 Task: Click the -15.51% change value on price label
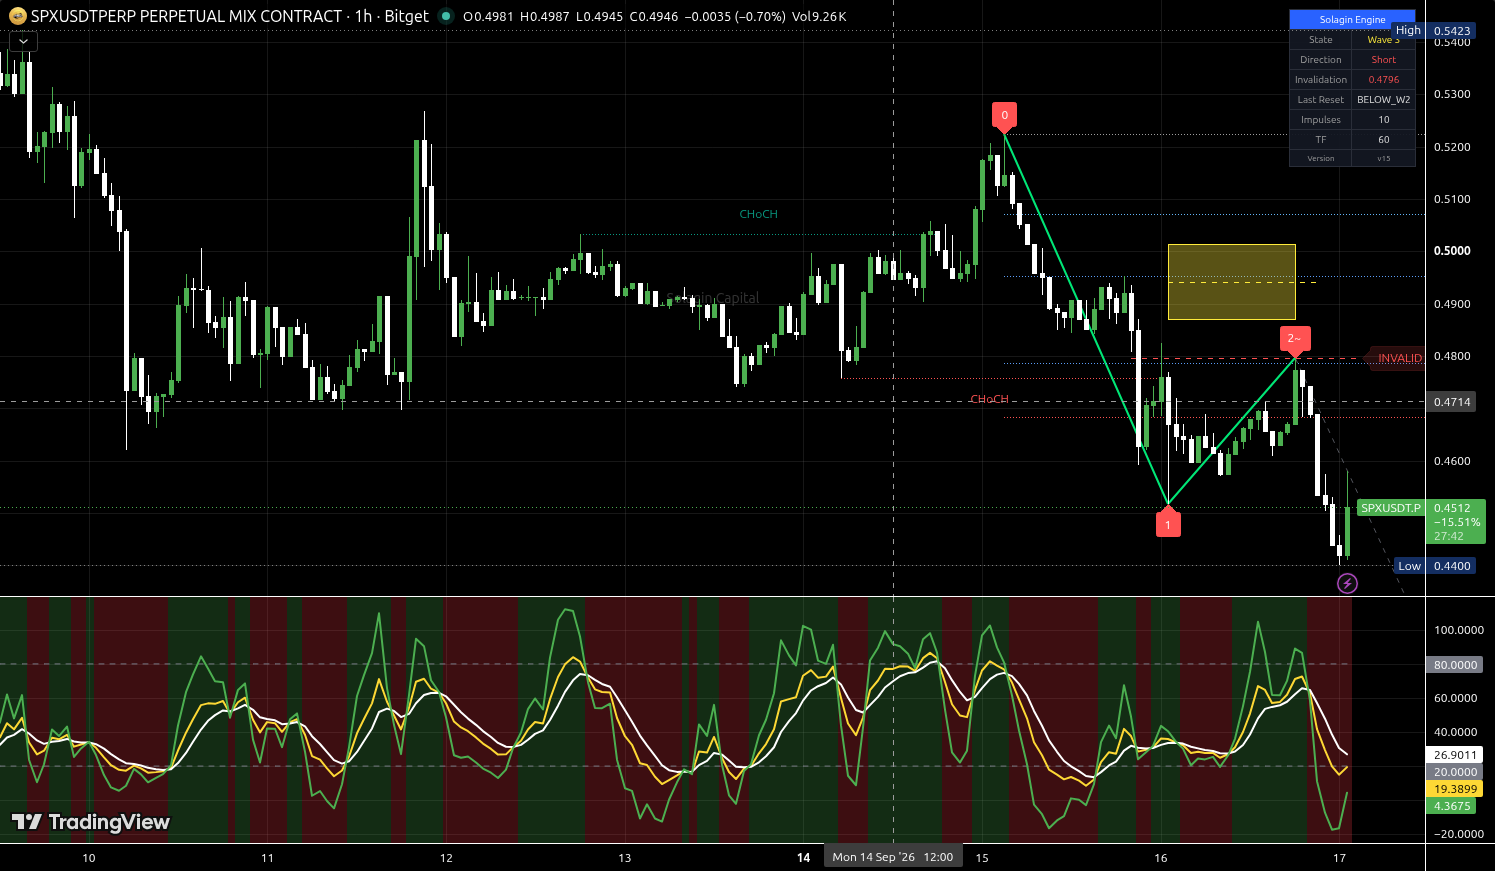click(1456, 522)
